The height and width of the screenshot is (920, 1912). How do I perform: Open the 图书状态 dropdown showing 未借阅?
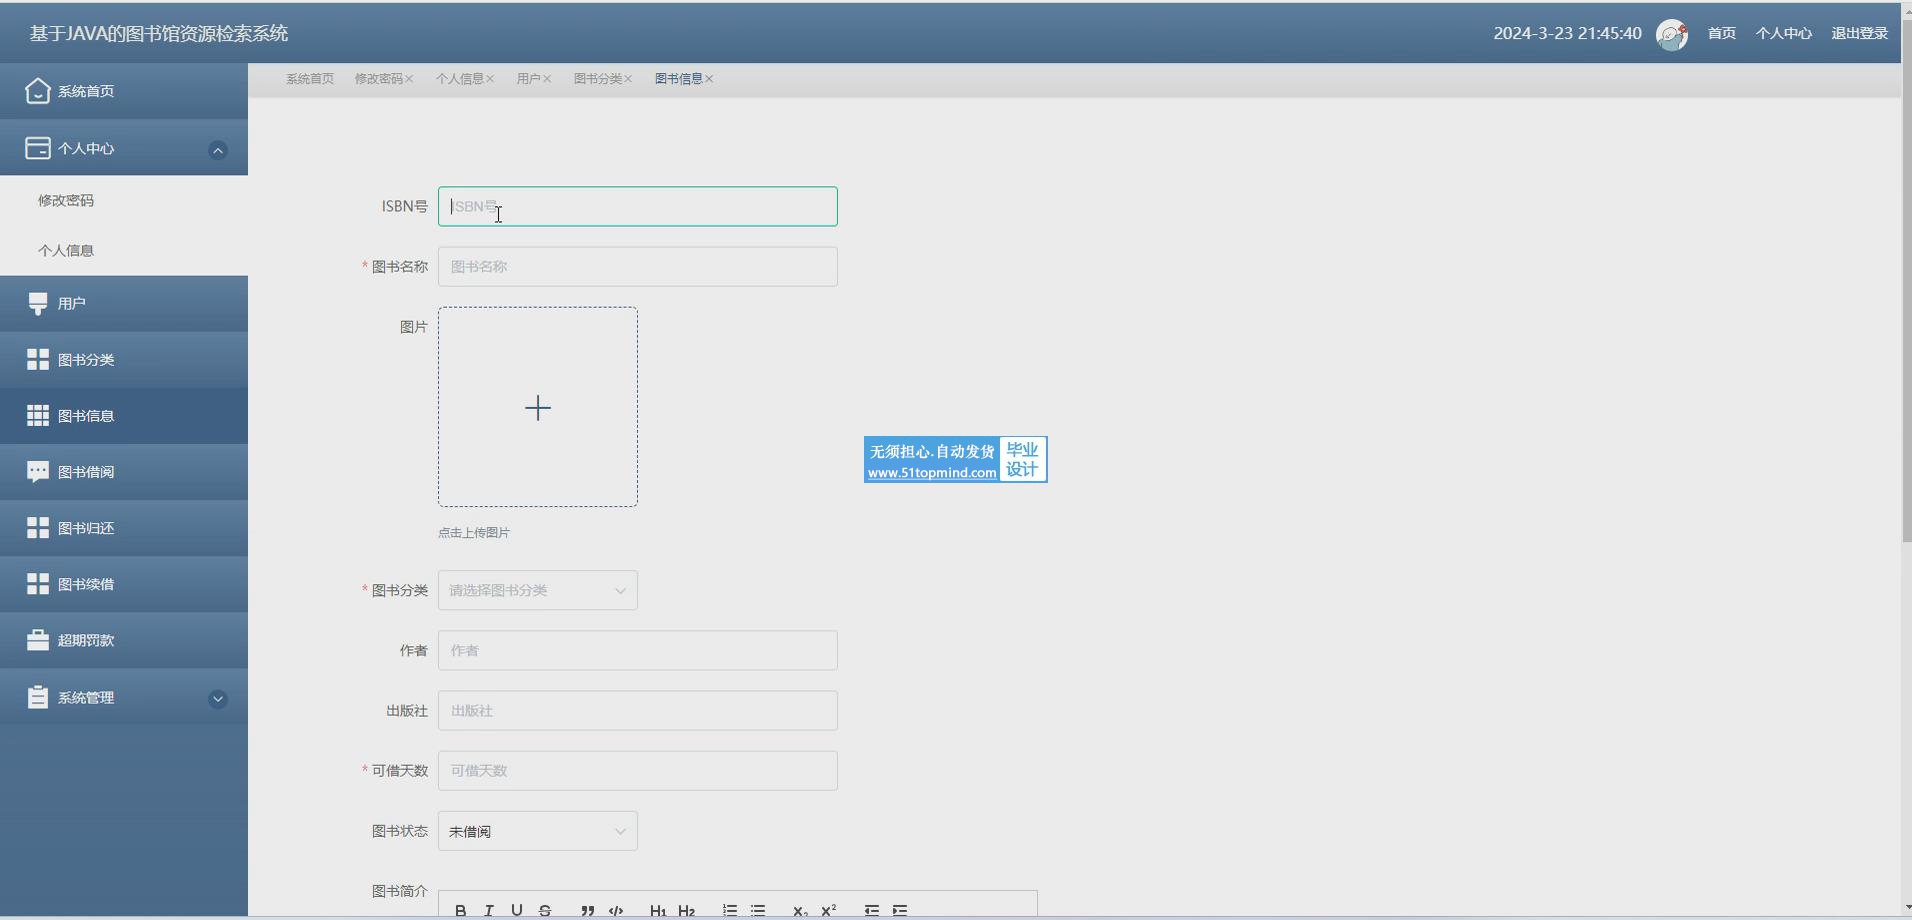538,831
